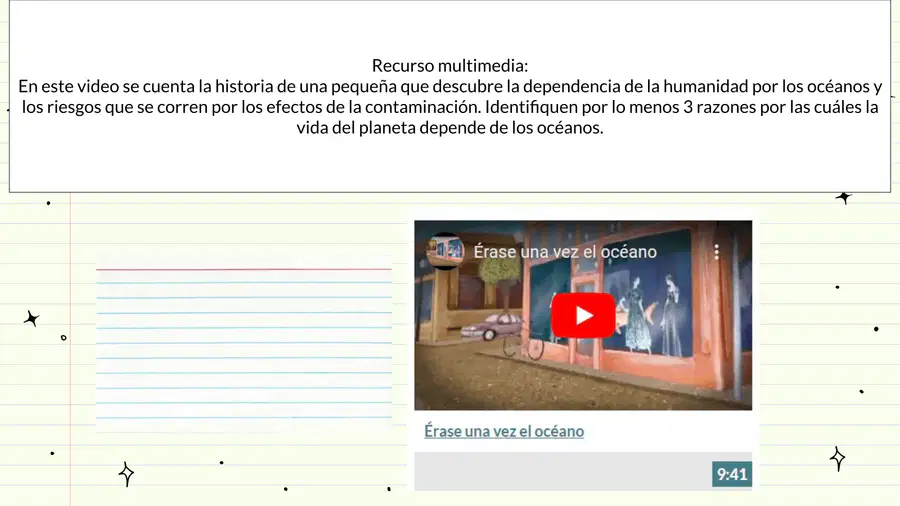
Task: Click the video thumbnail's shop window mannequins
Action: 651,316
